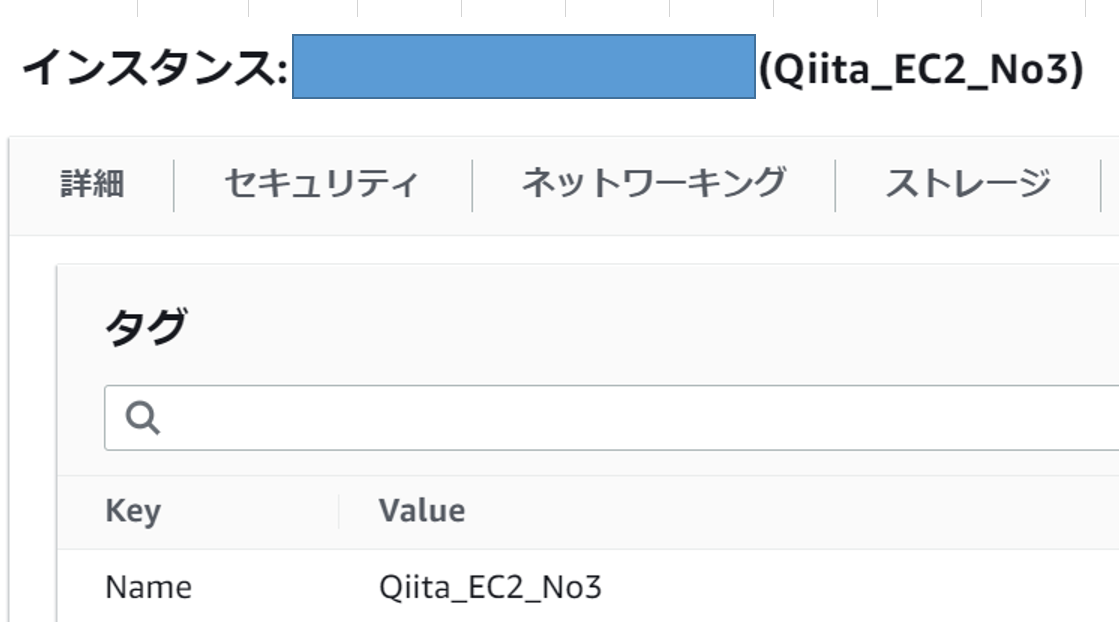Select the Name tag row
Screen dimensions: 1119x622
click(147, 587)
